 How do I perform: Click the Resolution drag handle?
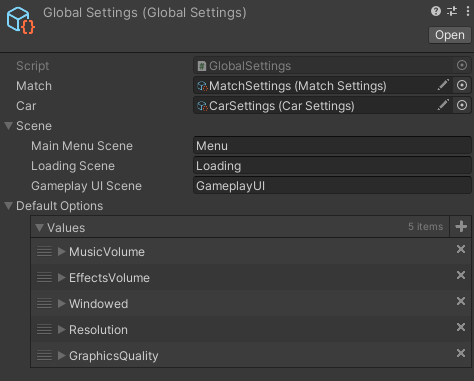tap(44, 329)
